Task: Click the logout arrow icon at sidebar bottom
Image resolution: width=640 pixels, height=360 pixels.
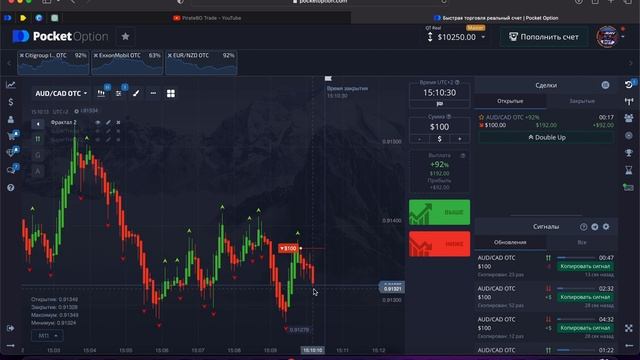Action: (x=11, y=328)
